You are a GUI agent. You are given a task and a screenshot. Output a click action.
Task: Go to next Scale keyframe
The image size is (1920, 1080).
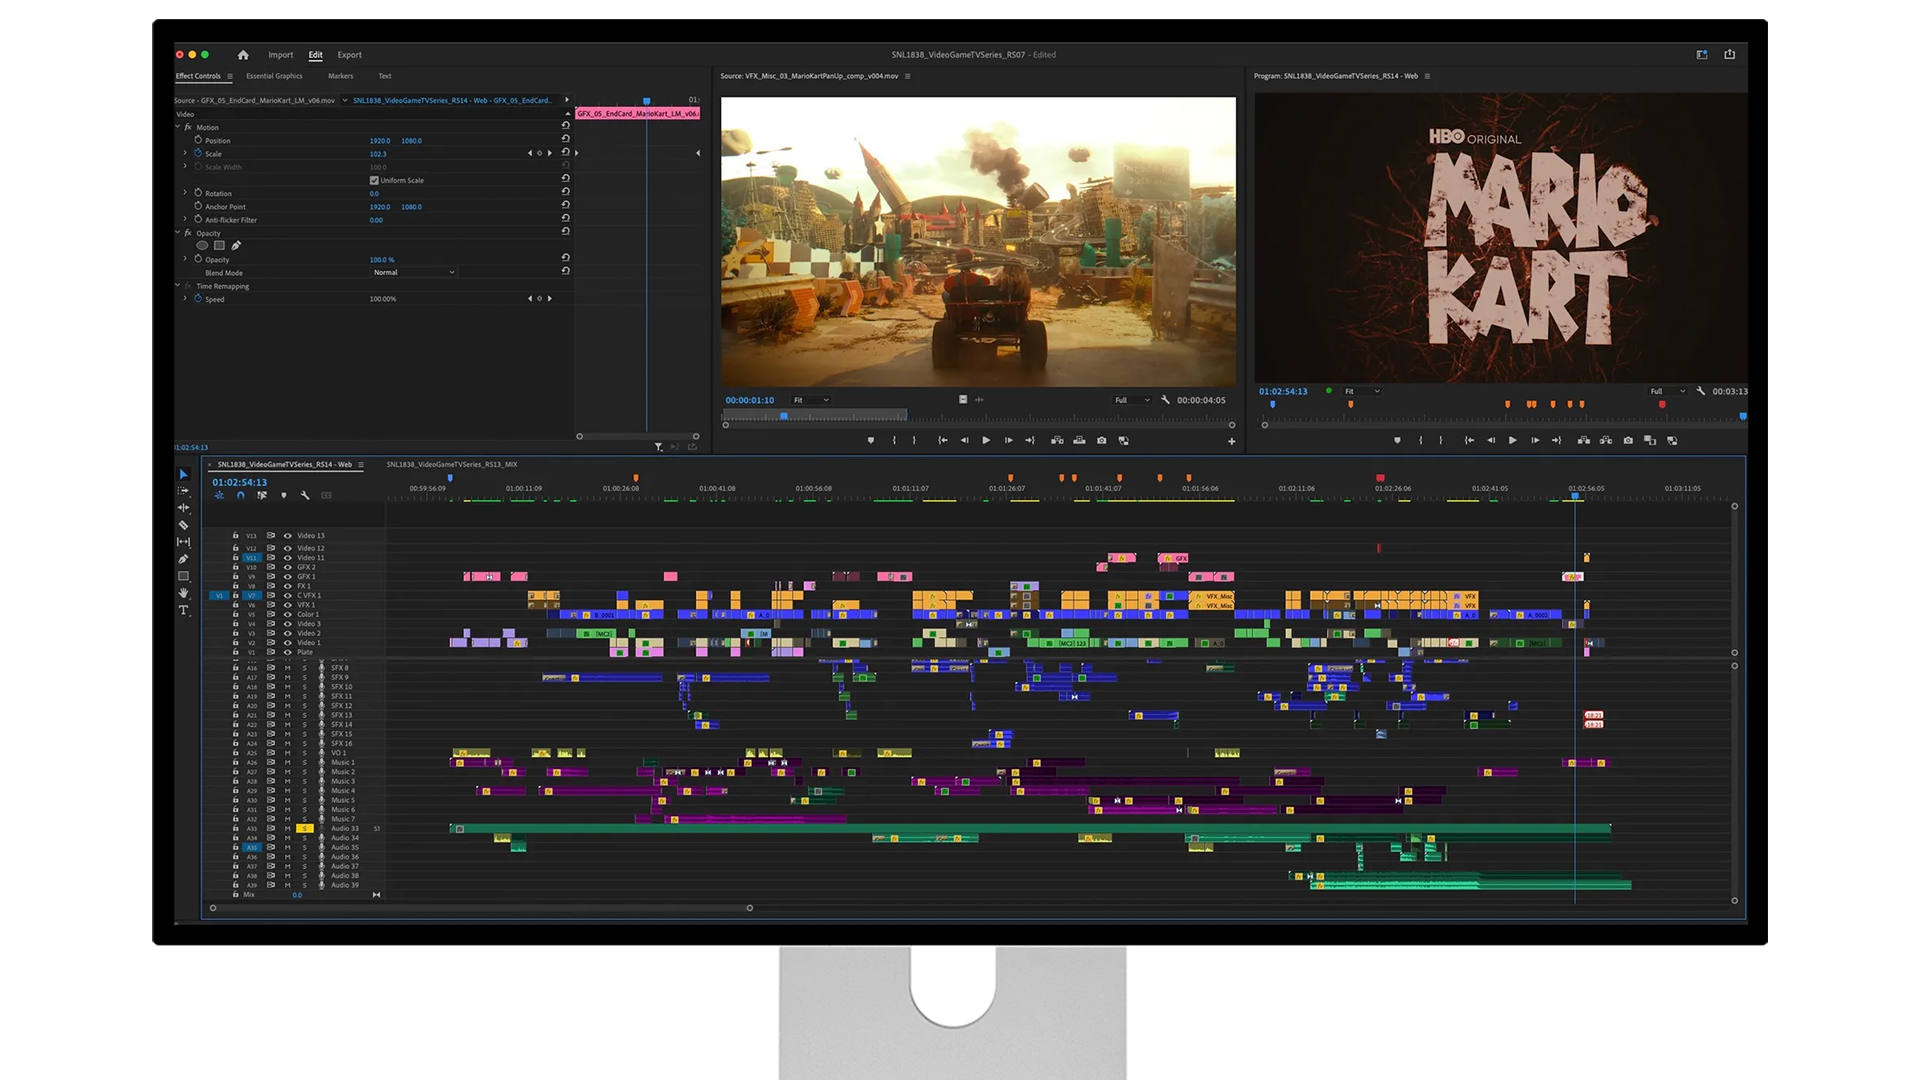coord(549,153)
